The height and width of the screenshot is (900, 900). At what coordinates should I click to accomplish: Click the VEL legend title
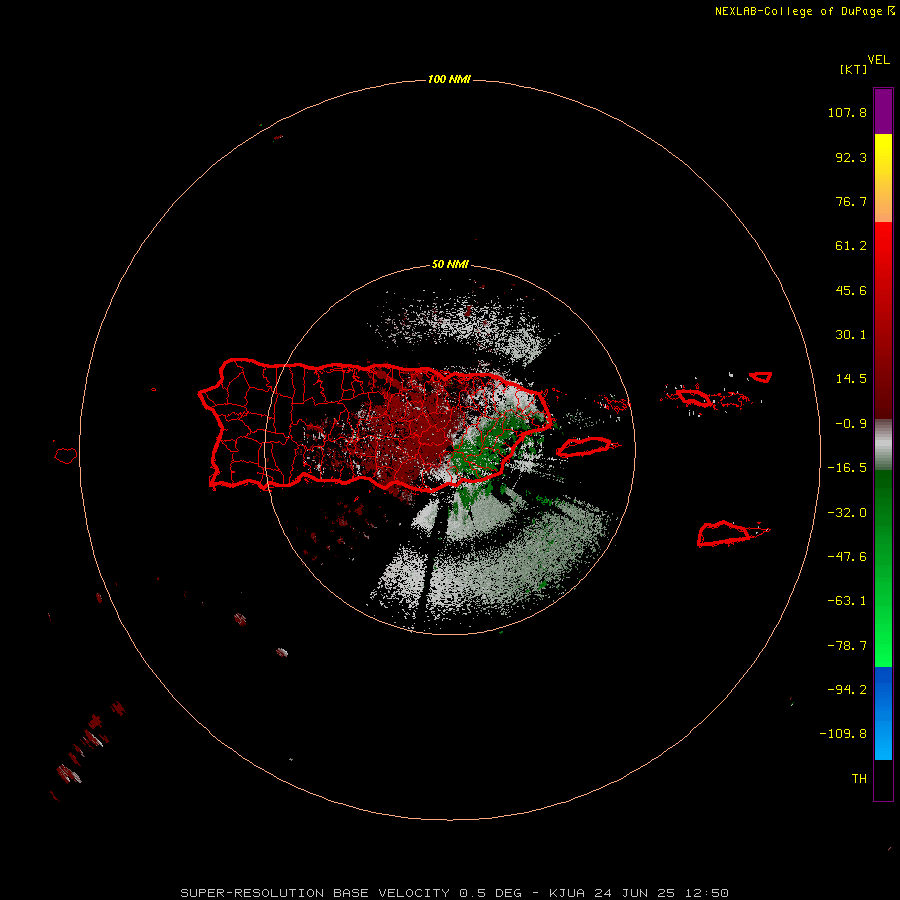[x=878, y=60]
